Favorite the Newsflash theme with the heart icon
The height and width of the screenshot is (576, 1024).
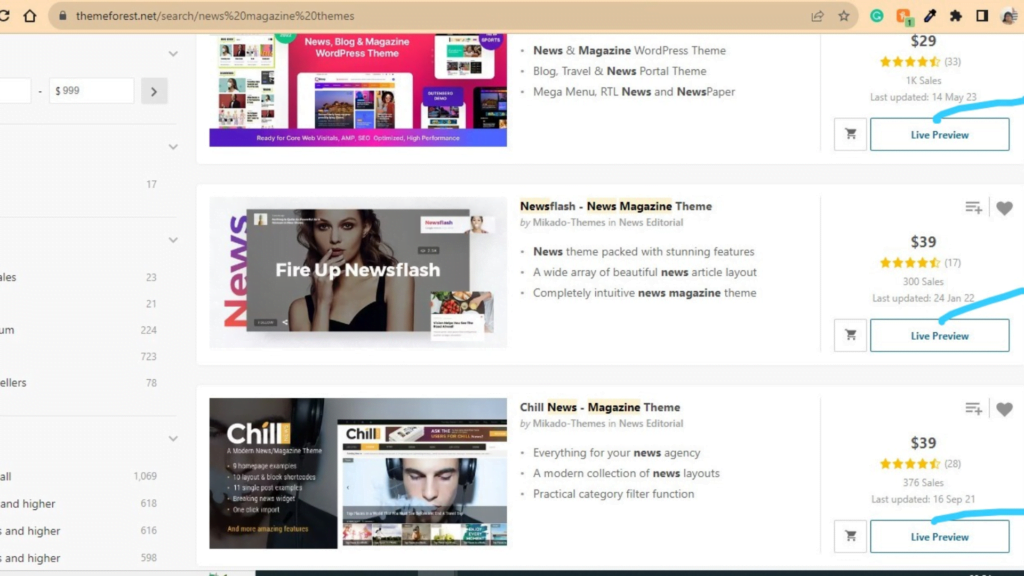(1004, 207)
